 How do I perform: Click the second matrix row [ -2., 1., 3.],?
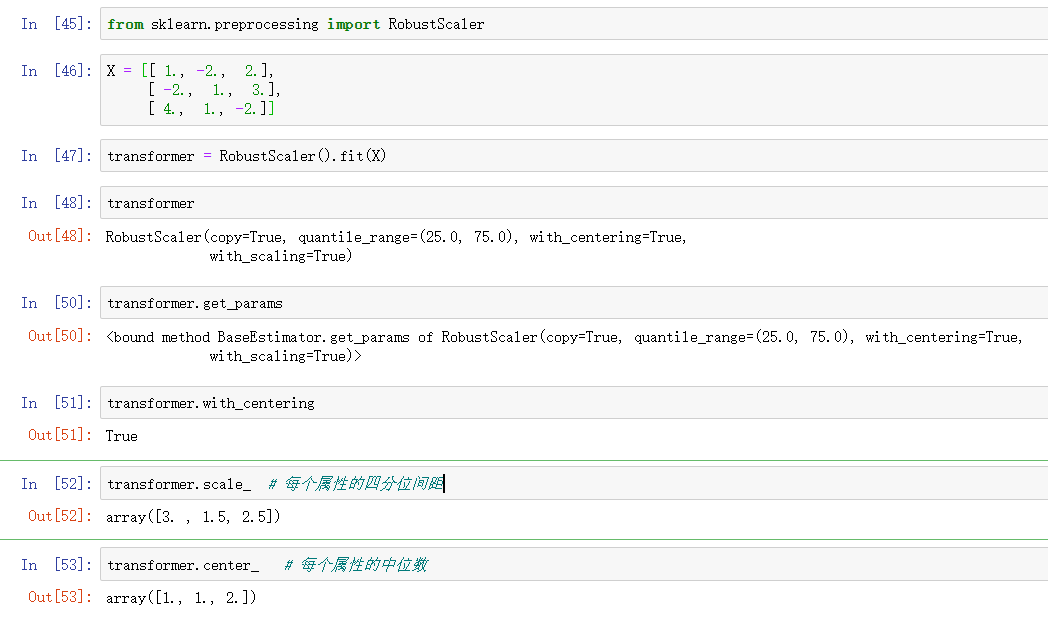click(214, 90)
